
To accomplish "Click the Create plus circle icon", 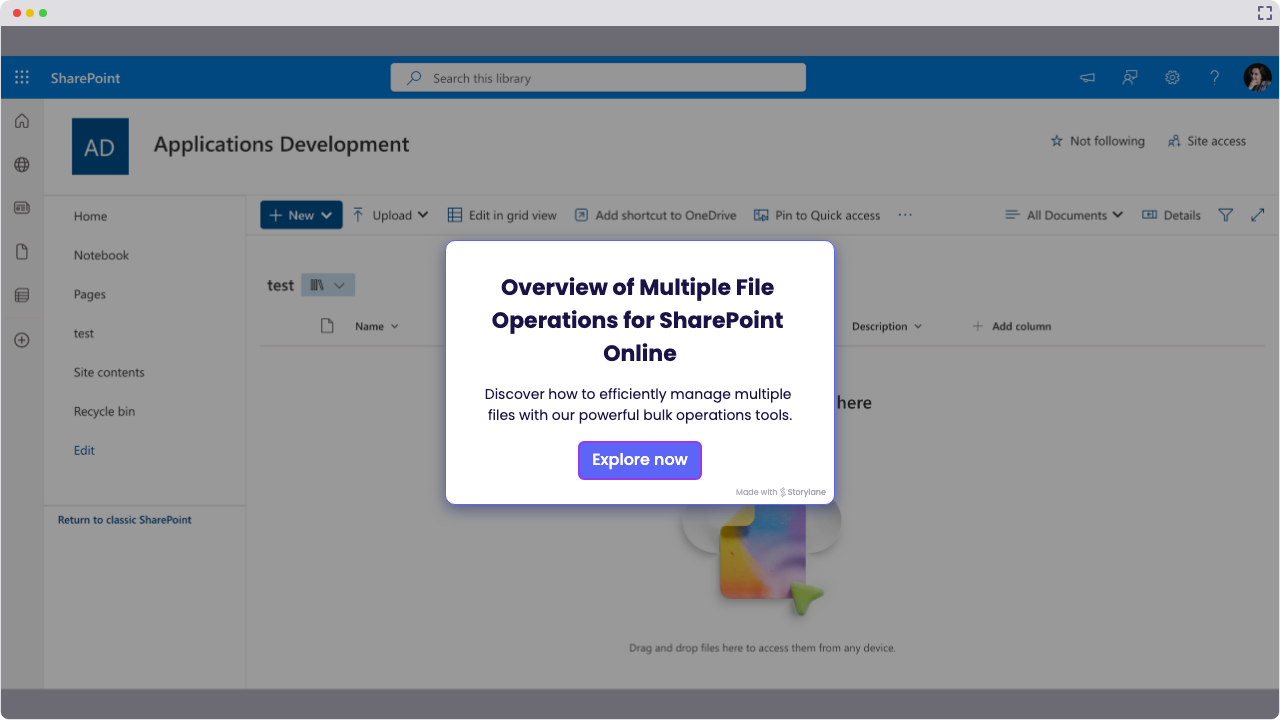I will pyautogui.click(x=22, y=340).
